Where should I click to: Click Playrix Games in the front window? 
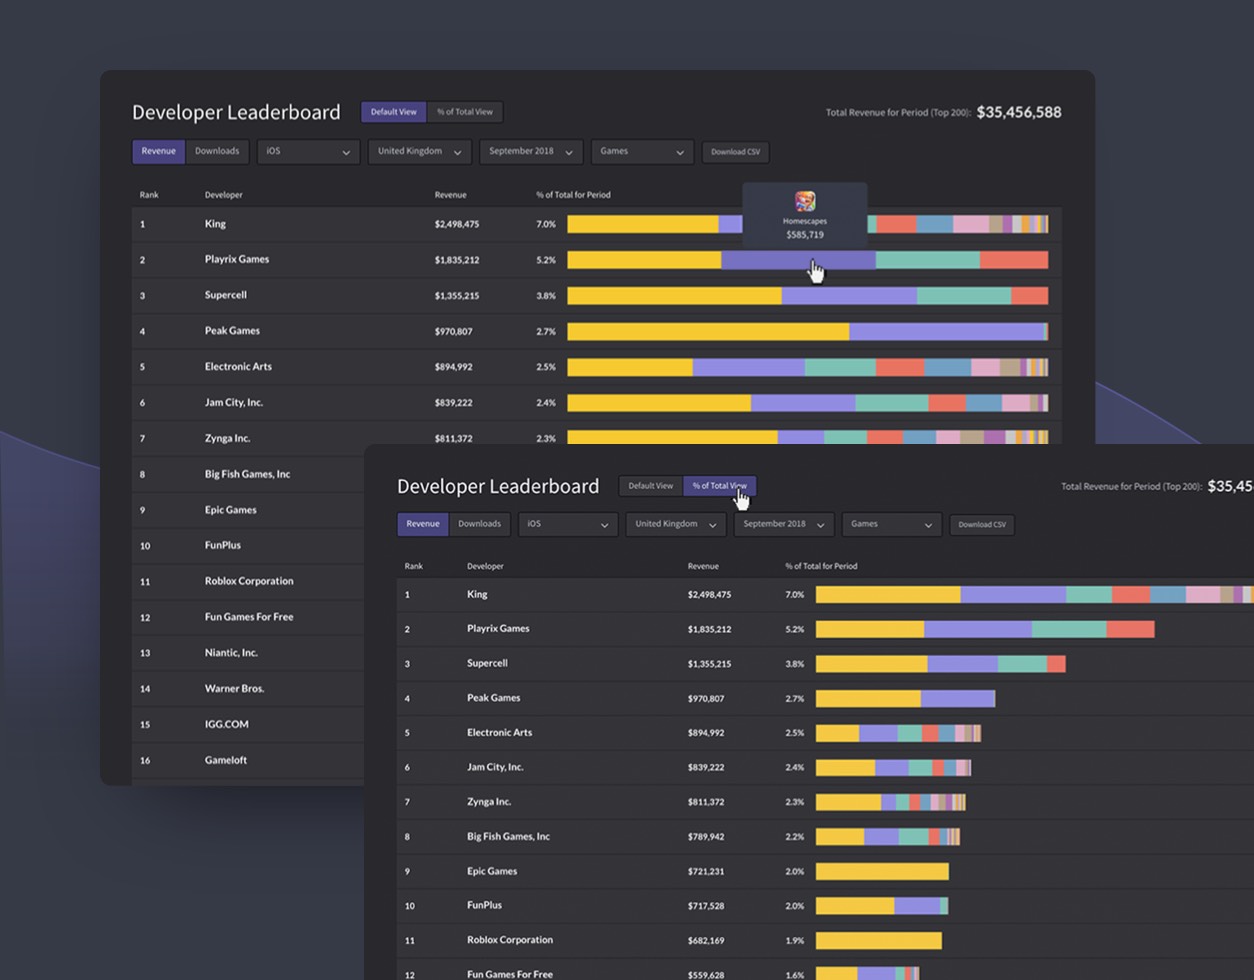coord(498,628)
